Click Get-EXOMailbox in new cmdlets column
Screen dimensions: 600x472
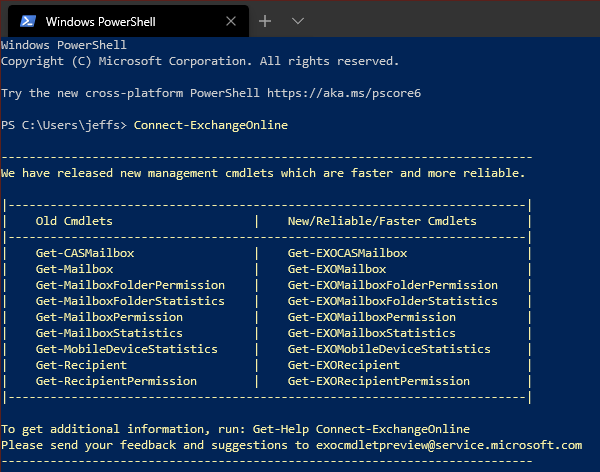[337, 269]
